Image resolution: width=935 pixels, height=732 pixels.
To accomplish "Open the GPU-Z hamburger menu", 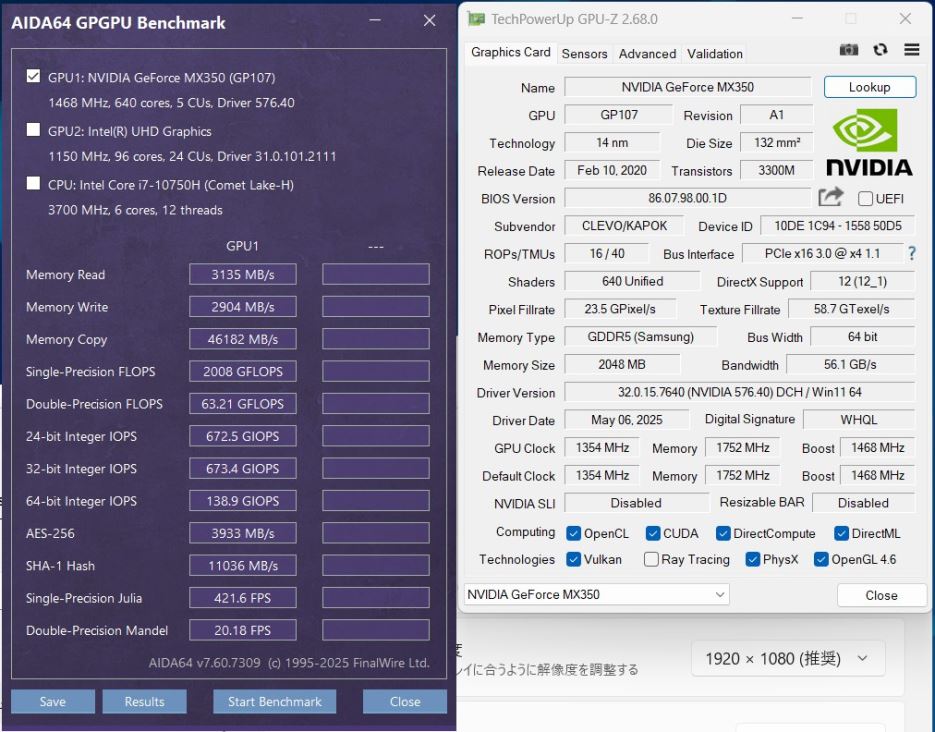I will coord(911,50).
